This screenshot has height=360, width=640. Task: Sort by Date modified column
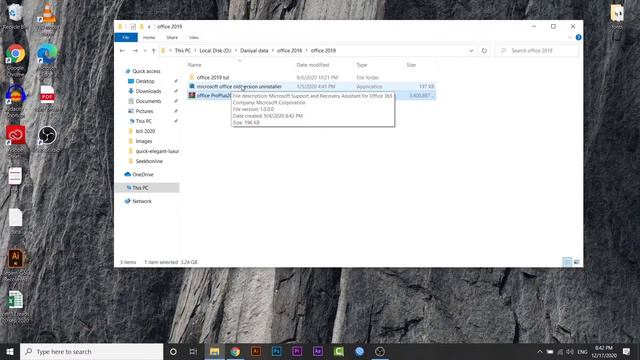(313, 65)
